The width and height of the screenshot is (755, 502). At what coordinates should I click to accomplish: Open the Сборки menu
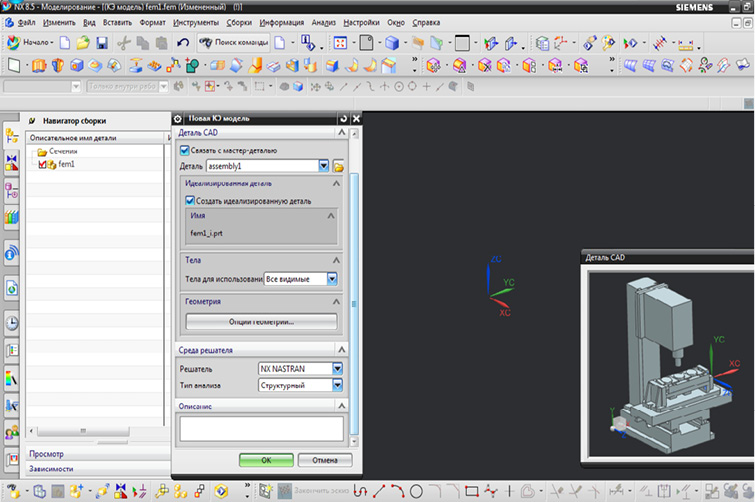pyautogui.click(x=239, y=23)
